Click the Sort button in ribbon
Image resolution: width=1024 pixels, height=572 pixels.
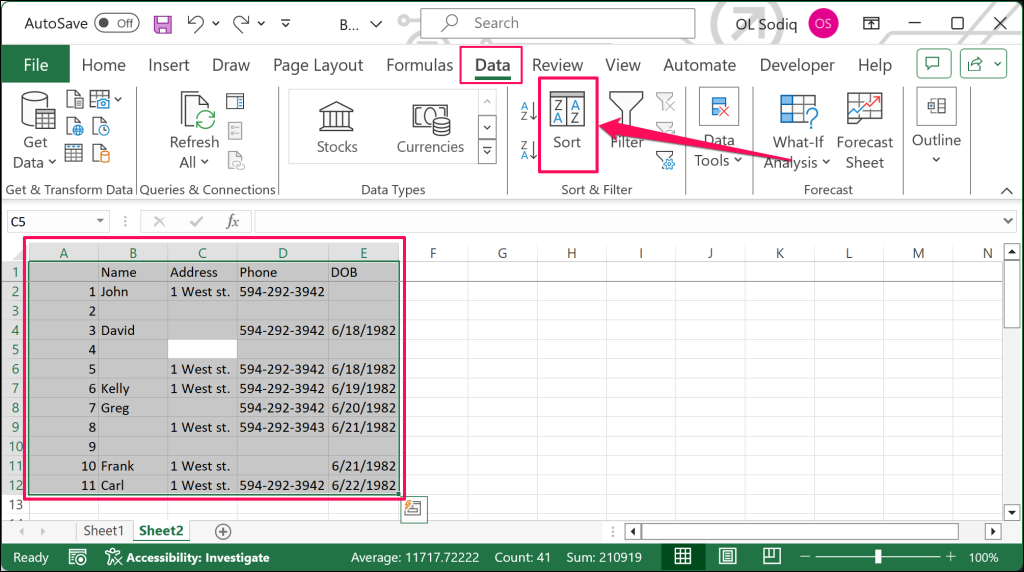pos(567,123)
